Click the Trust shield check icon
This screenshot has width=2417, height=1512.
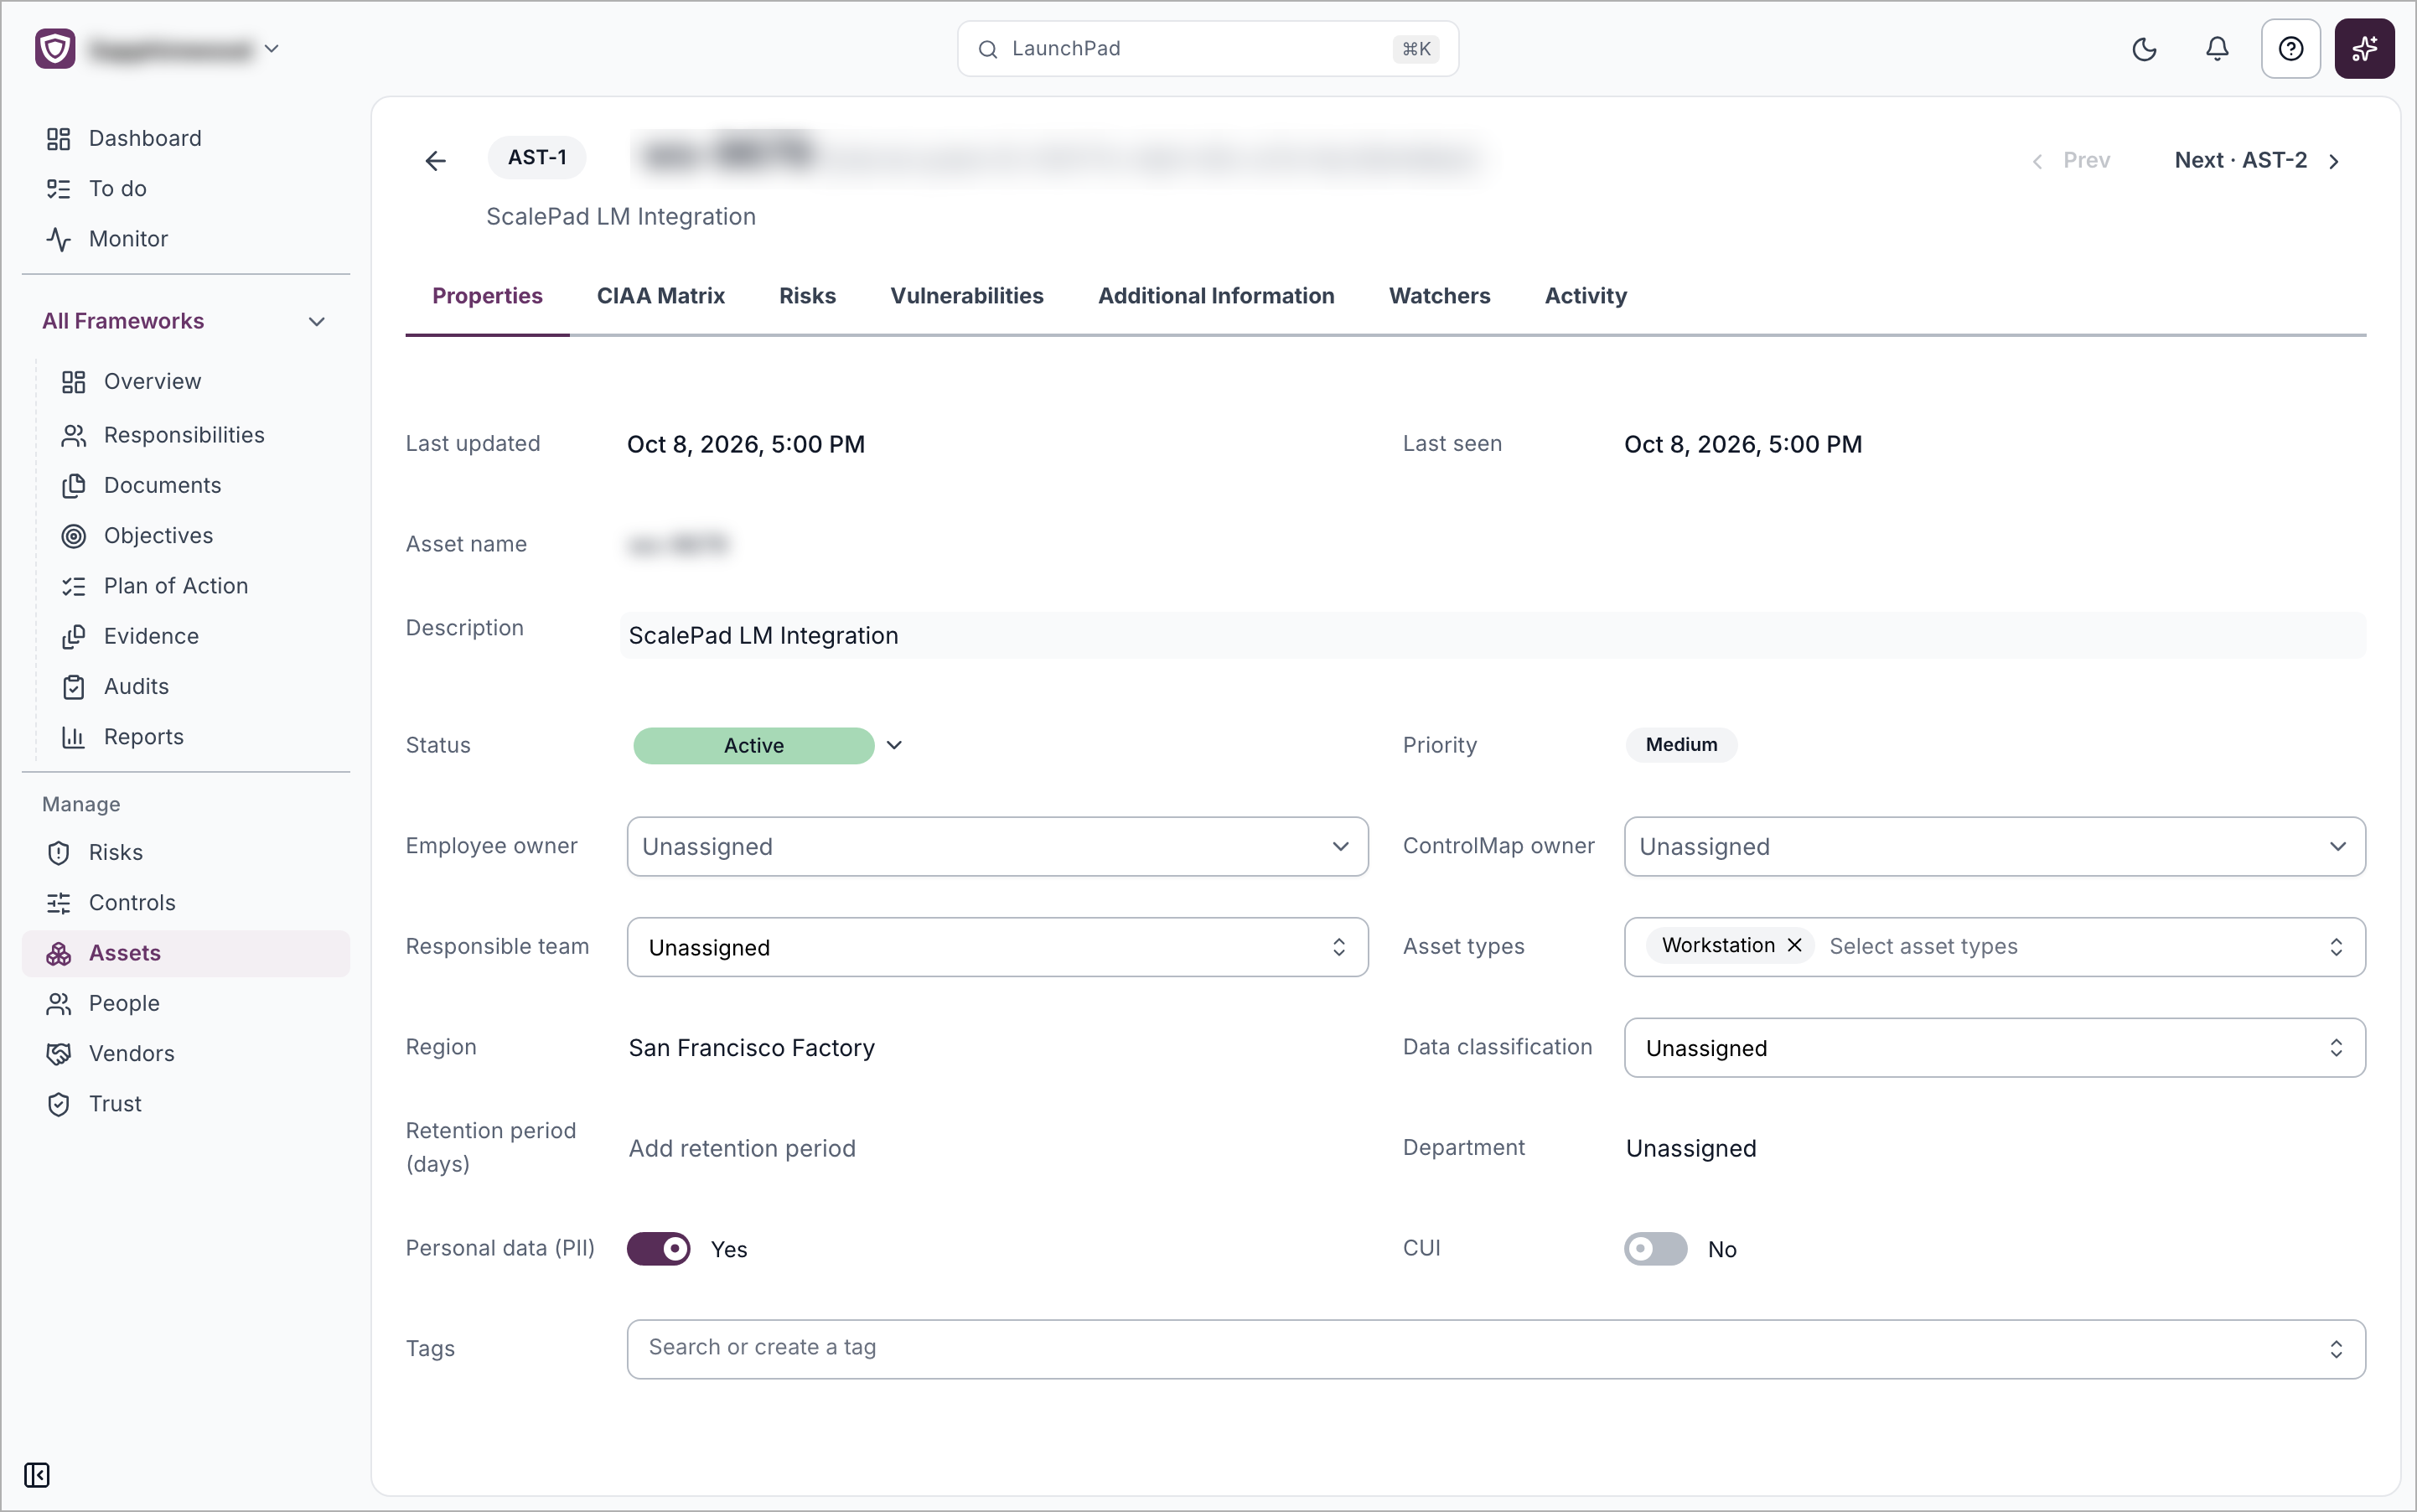coord(58,1104)
